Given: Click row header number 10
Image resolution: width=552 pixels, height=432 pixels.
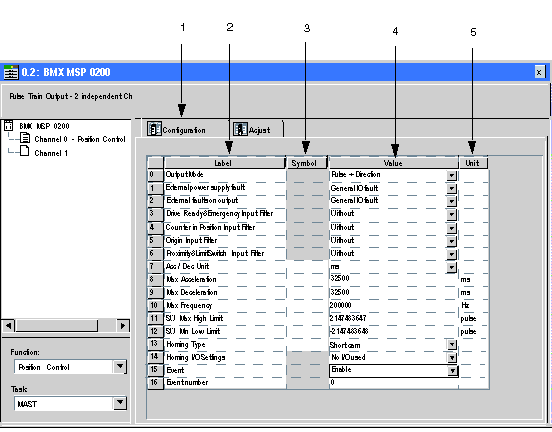Looking at the screenshot, I should click(x=155, y=305).
